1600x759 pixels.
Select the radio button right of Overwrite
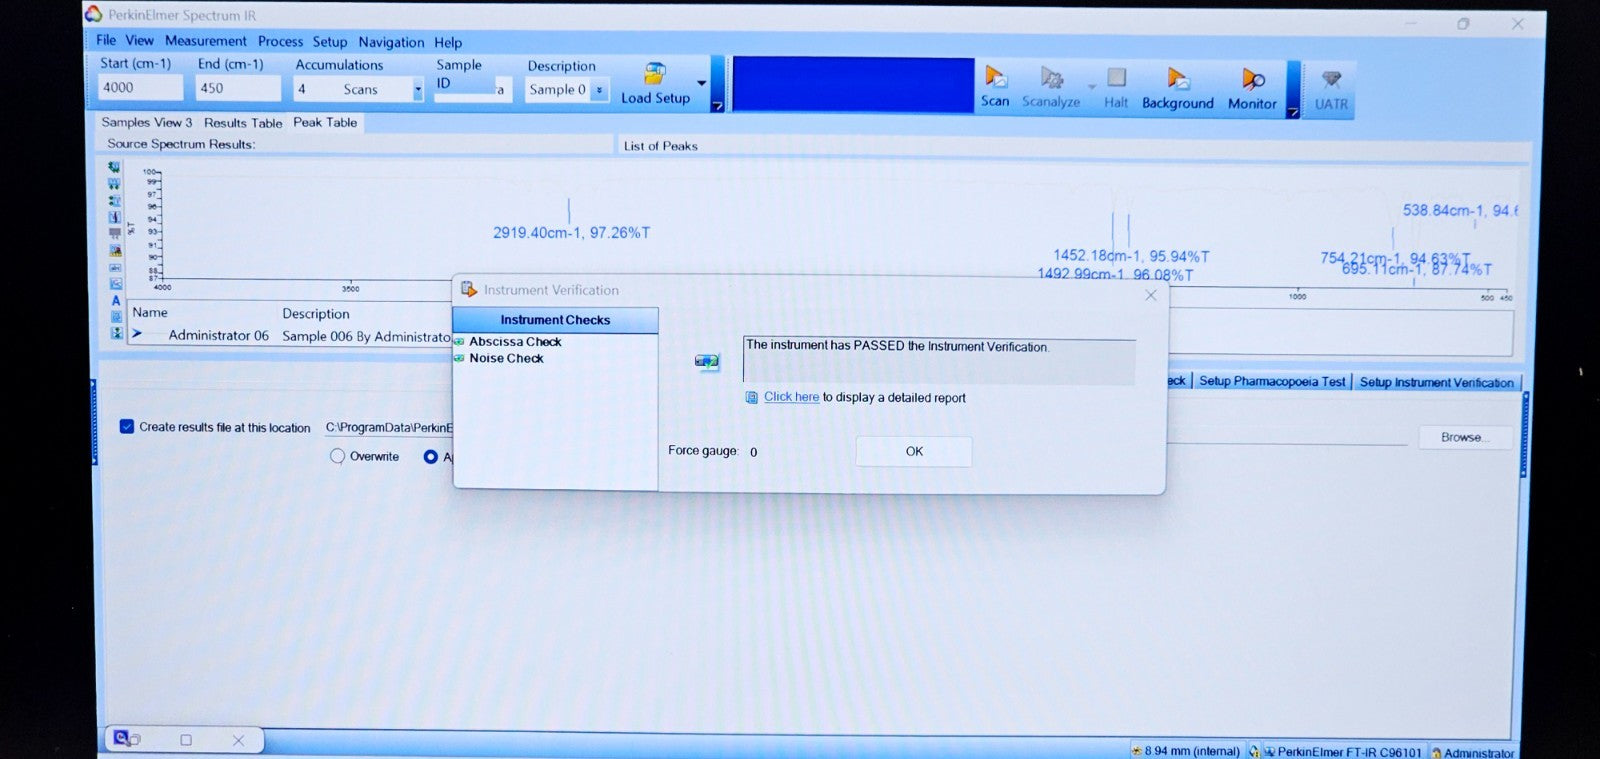pyautogui.click(x=430, y=456)
